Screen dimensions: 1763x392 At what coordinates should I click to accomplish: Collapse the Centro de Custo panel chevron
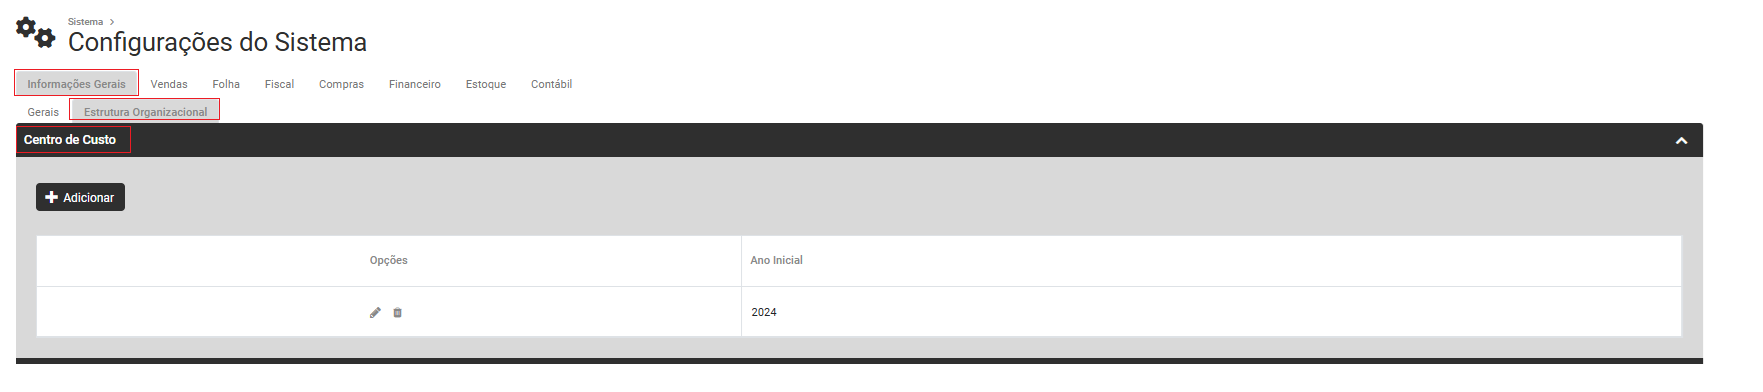(1681, 141)
